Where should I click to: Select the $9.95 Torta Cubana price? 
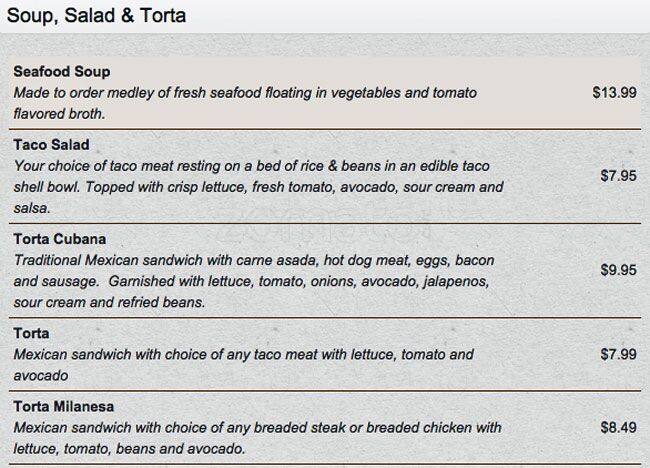617,270
